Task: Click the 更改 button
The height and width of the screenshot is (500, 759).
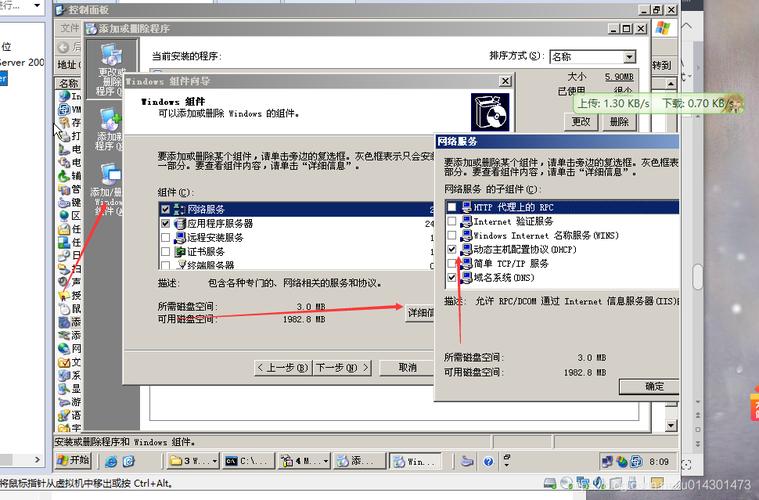Action: pyautogui.click(x=581, y=121)
